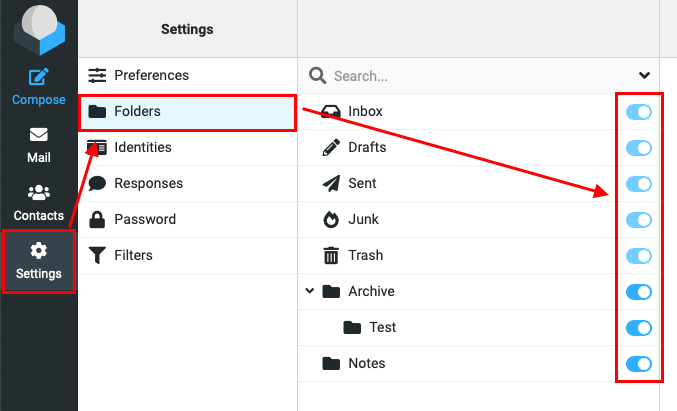Viewport: 677px width, 411px height.
Task: Open Contacts from the people icon
Action: click(38, 193)
